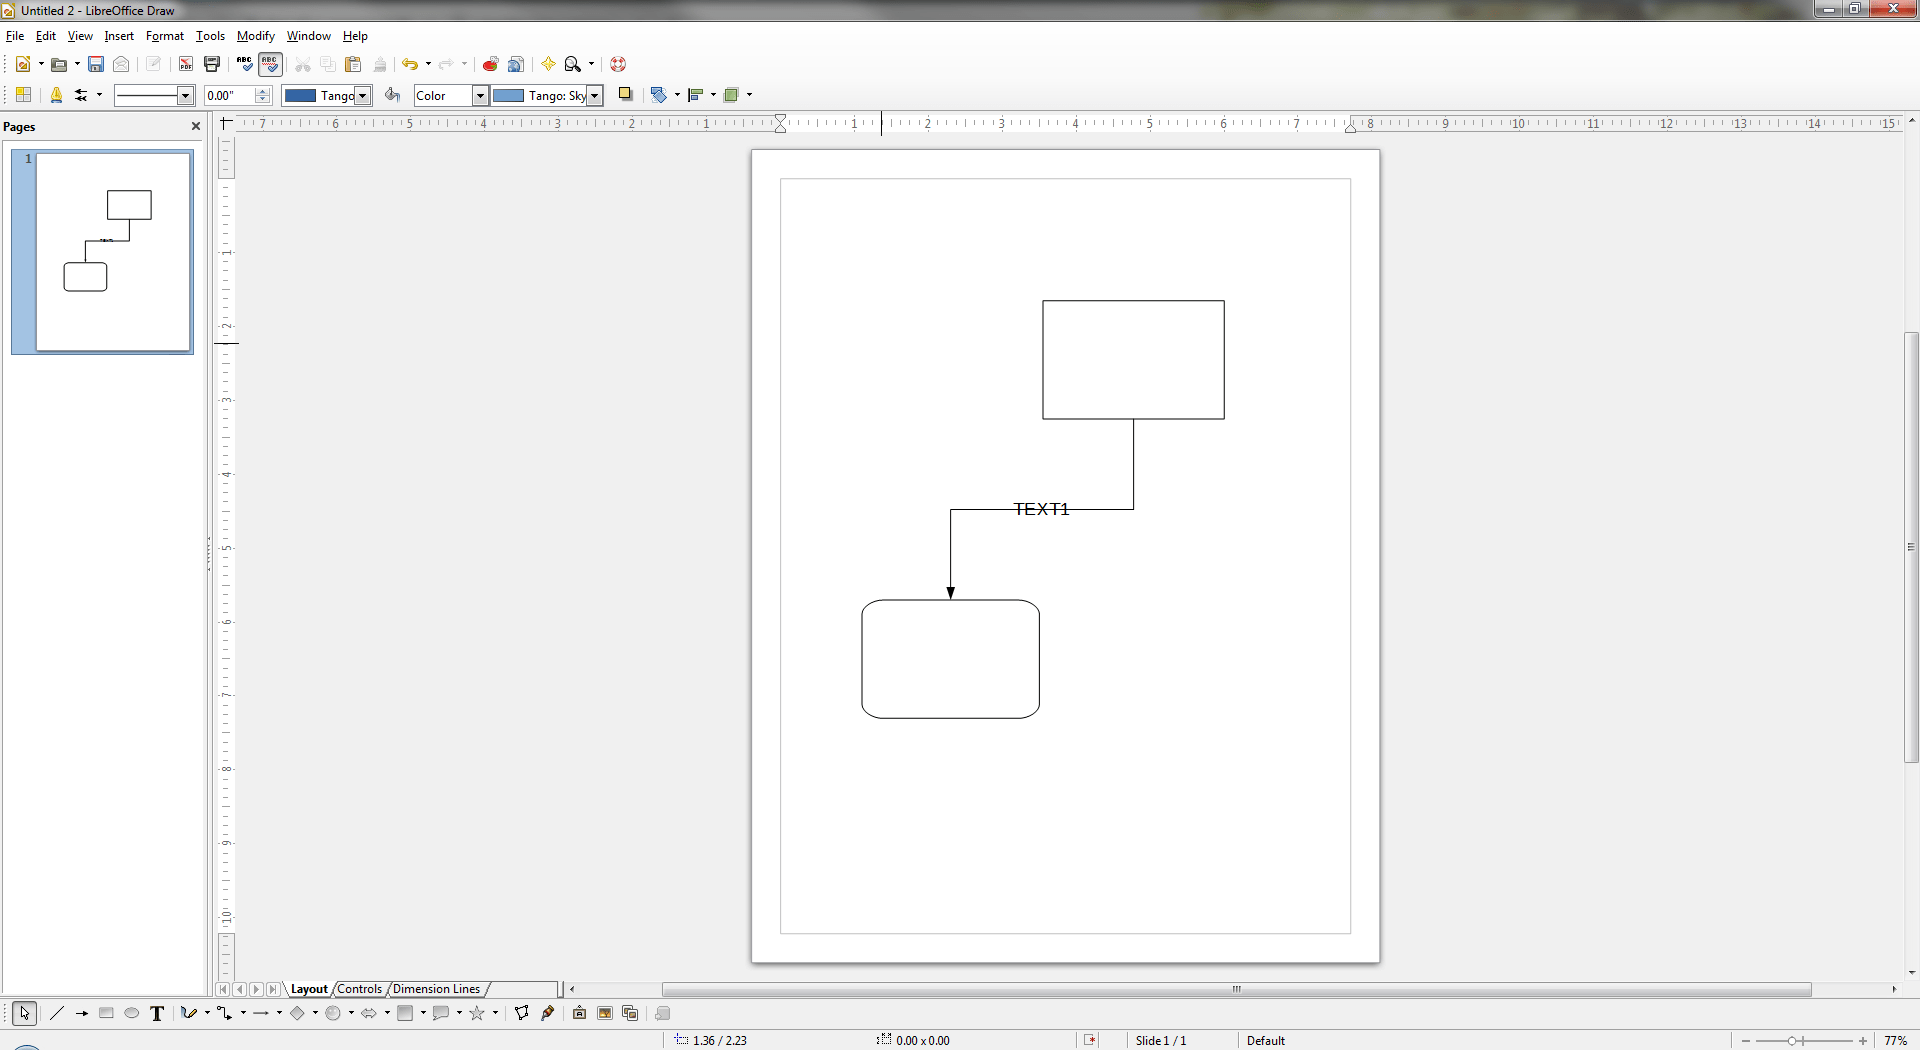The width and height of the screenshot is (1920, 1050).
Task: Toggle Glue Points tool
Action: point(547,1013)
